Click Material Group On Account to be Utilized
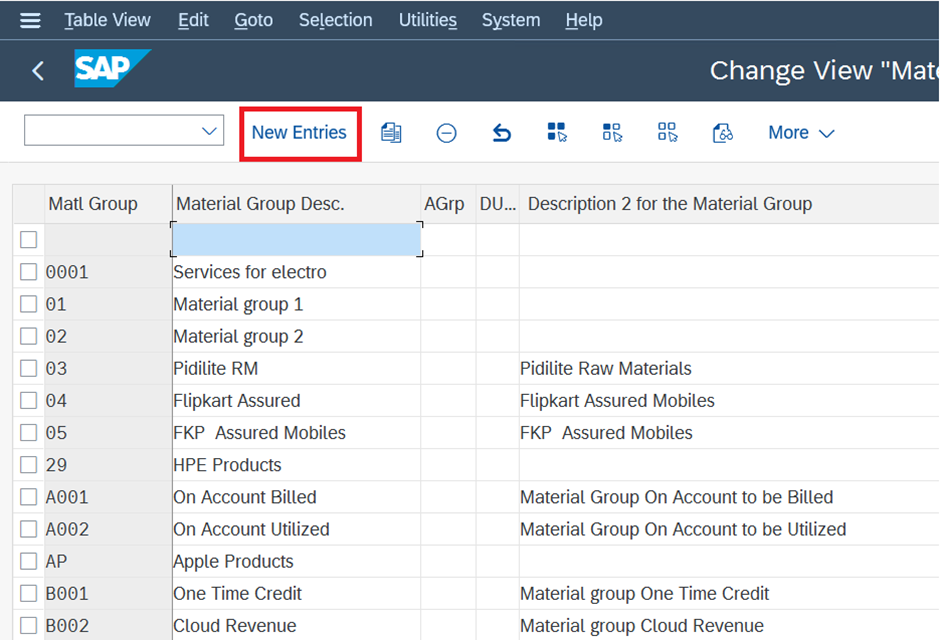 [729, 529]
